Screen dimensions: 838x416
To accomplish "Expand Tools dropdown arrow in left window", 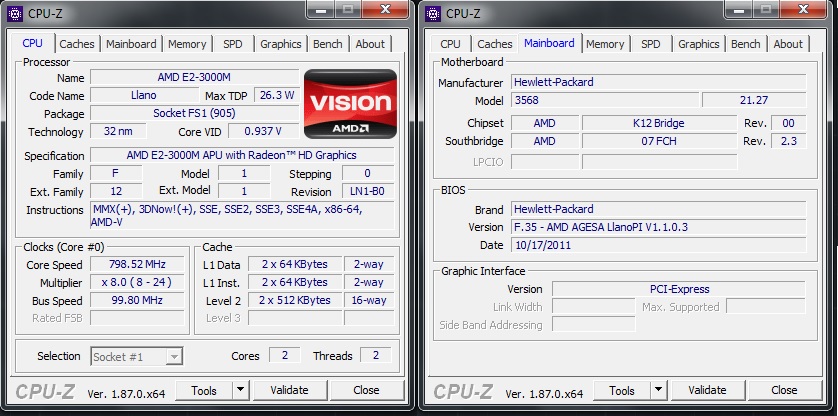I will tap(241, 390).
